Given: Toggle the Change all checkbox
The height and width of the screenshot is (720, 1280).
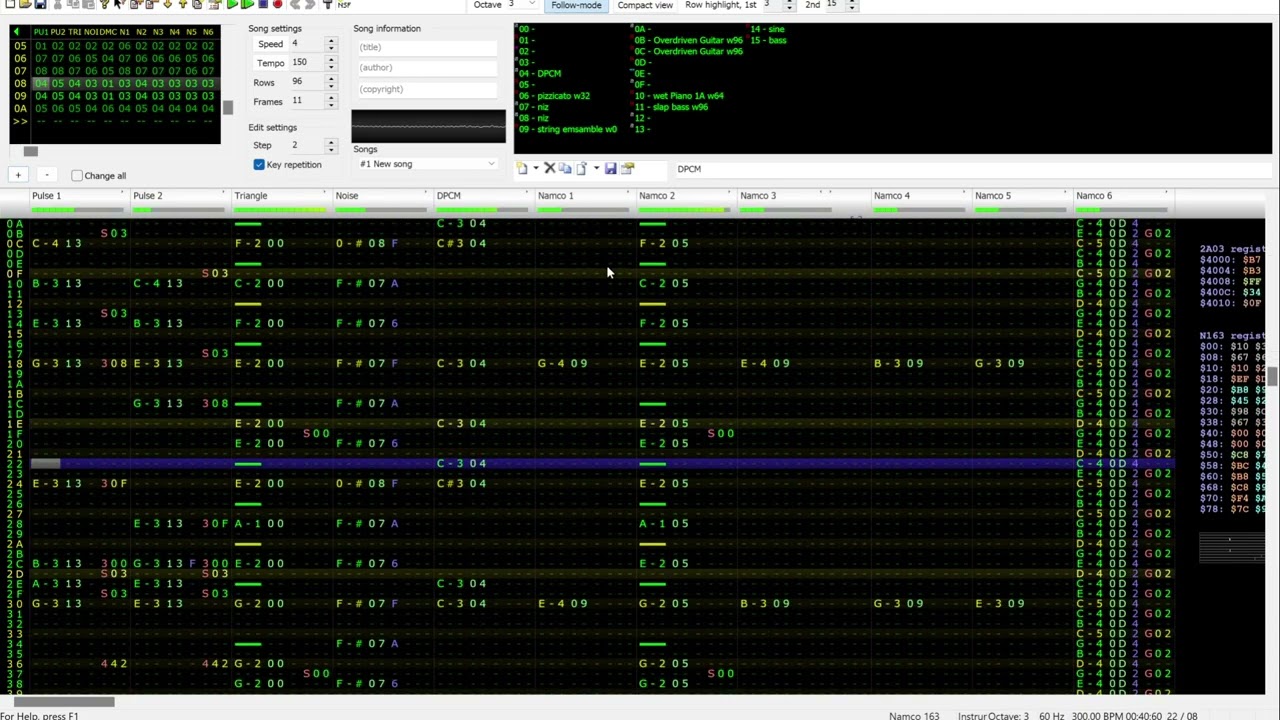Looking at the screenshot, I should (77, 176).
